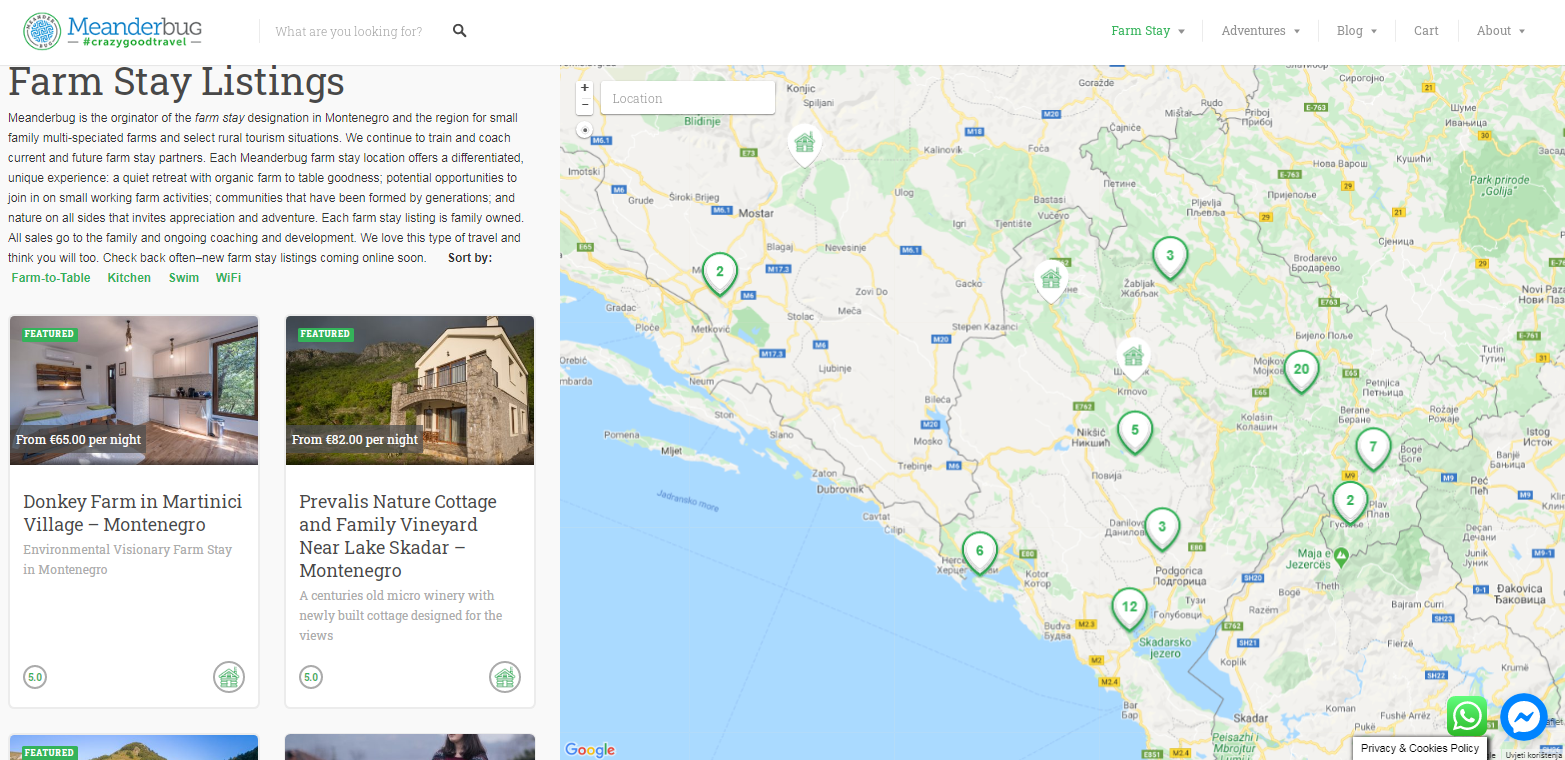Open Facebook Messenger chat button
1565x760 pixels.
coord(1524,717)
